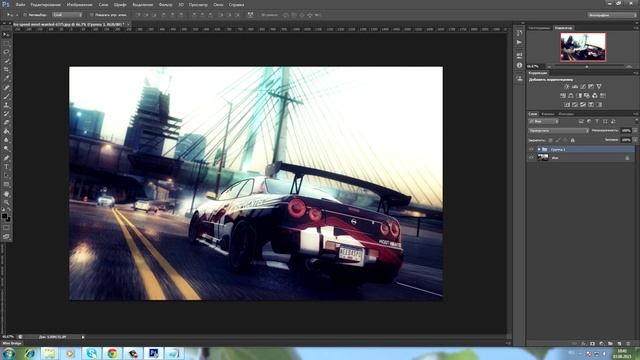
Task: Select the Lasso tool
Action: pos(6,52)
